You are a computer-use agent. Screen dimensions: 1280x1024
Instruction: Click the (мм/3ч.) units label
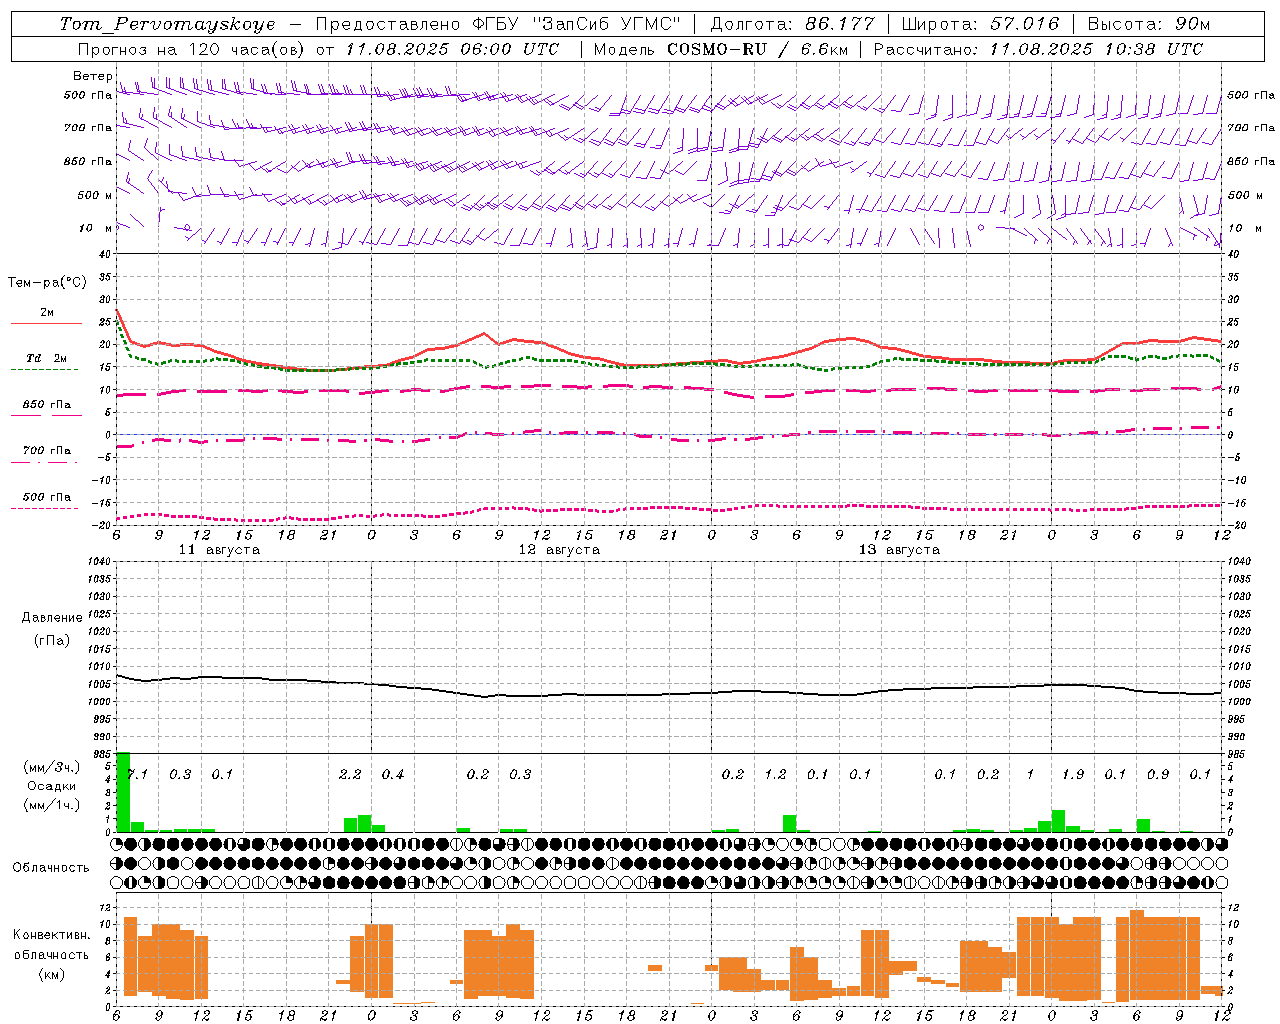pyautogui.click(x=51, y=768)
